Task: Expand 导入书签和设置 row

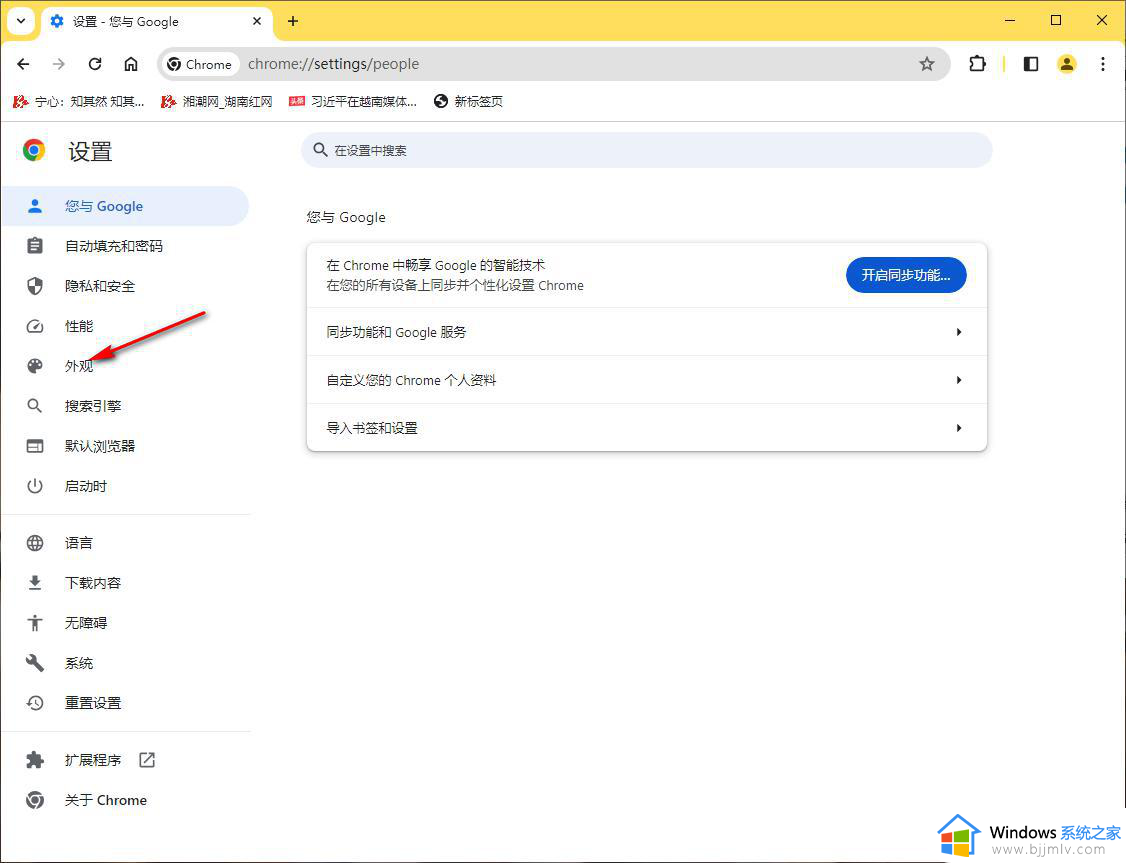Action: coord(646,428)
